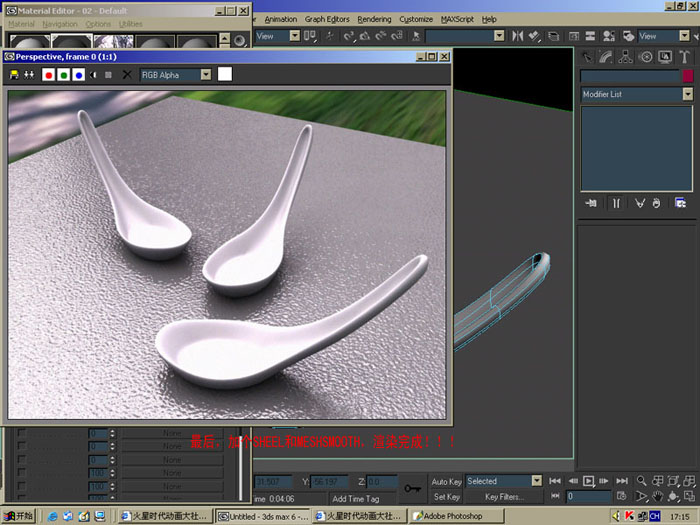Toggle monochrome display in the render window

pos(108,75)
